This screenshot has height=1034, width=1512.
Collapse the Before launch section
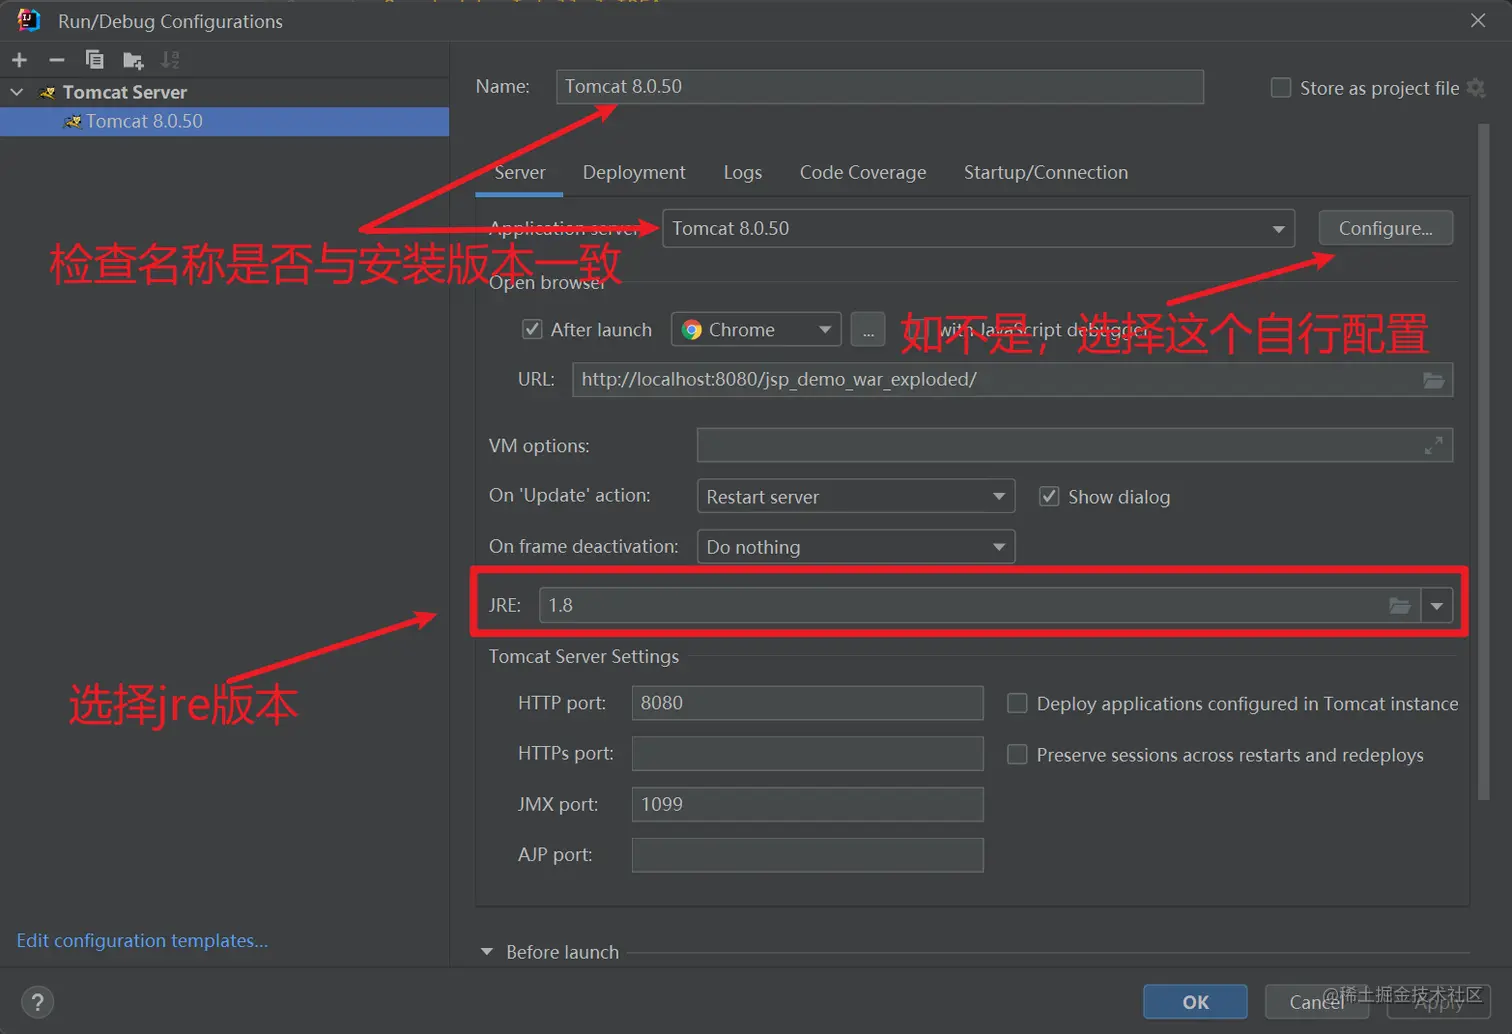(487, 952)
